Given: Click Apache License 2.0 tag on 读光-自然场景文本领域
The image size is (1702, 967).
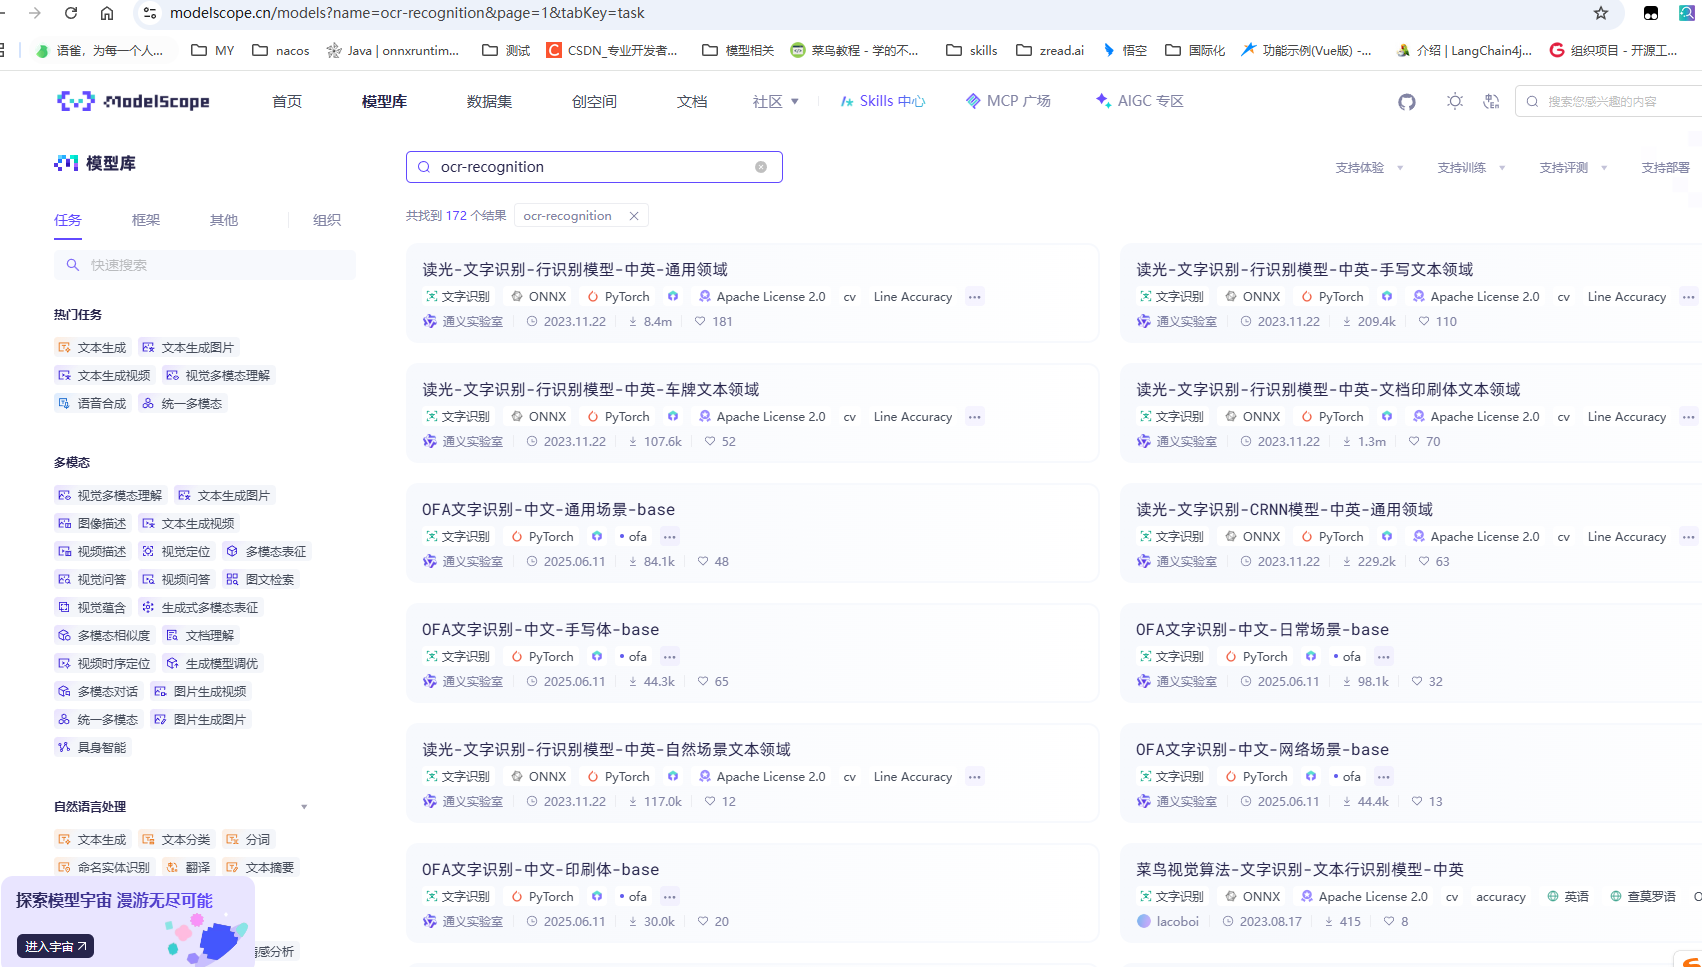Looking at the screenshot, I should click(762, 777).
